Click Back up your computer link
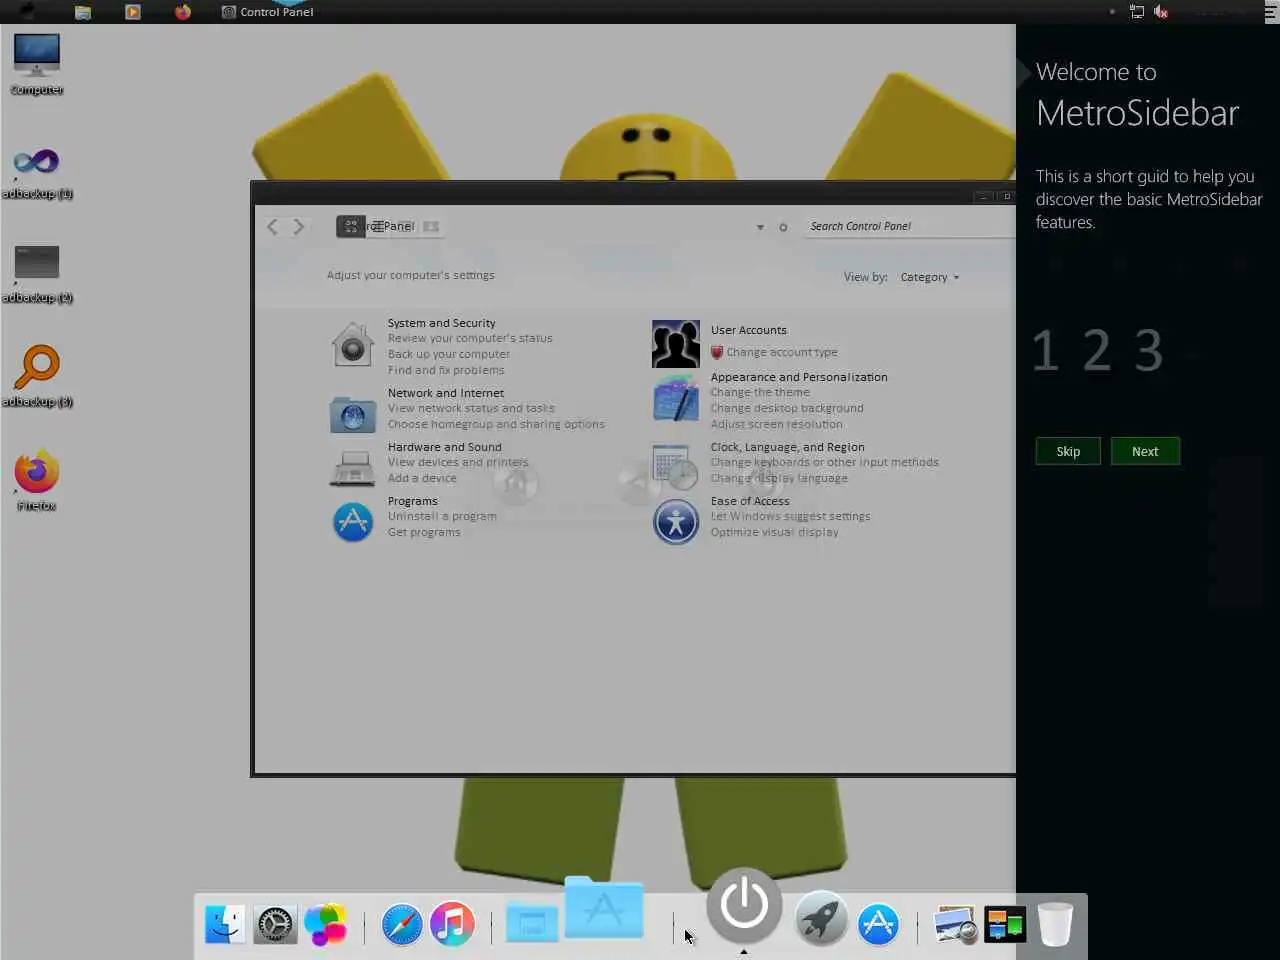 tap(448, 354)
